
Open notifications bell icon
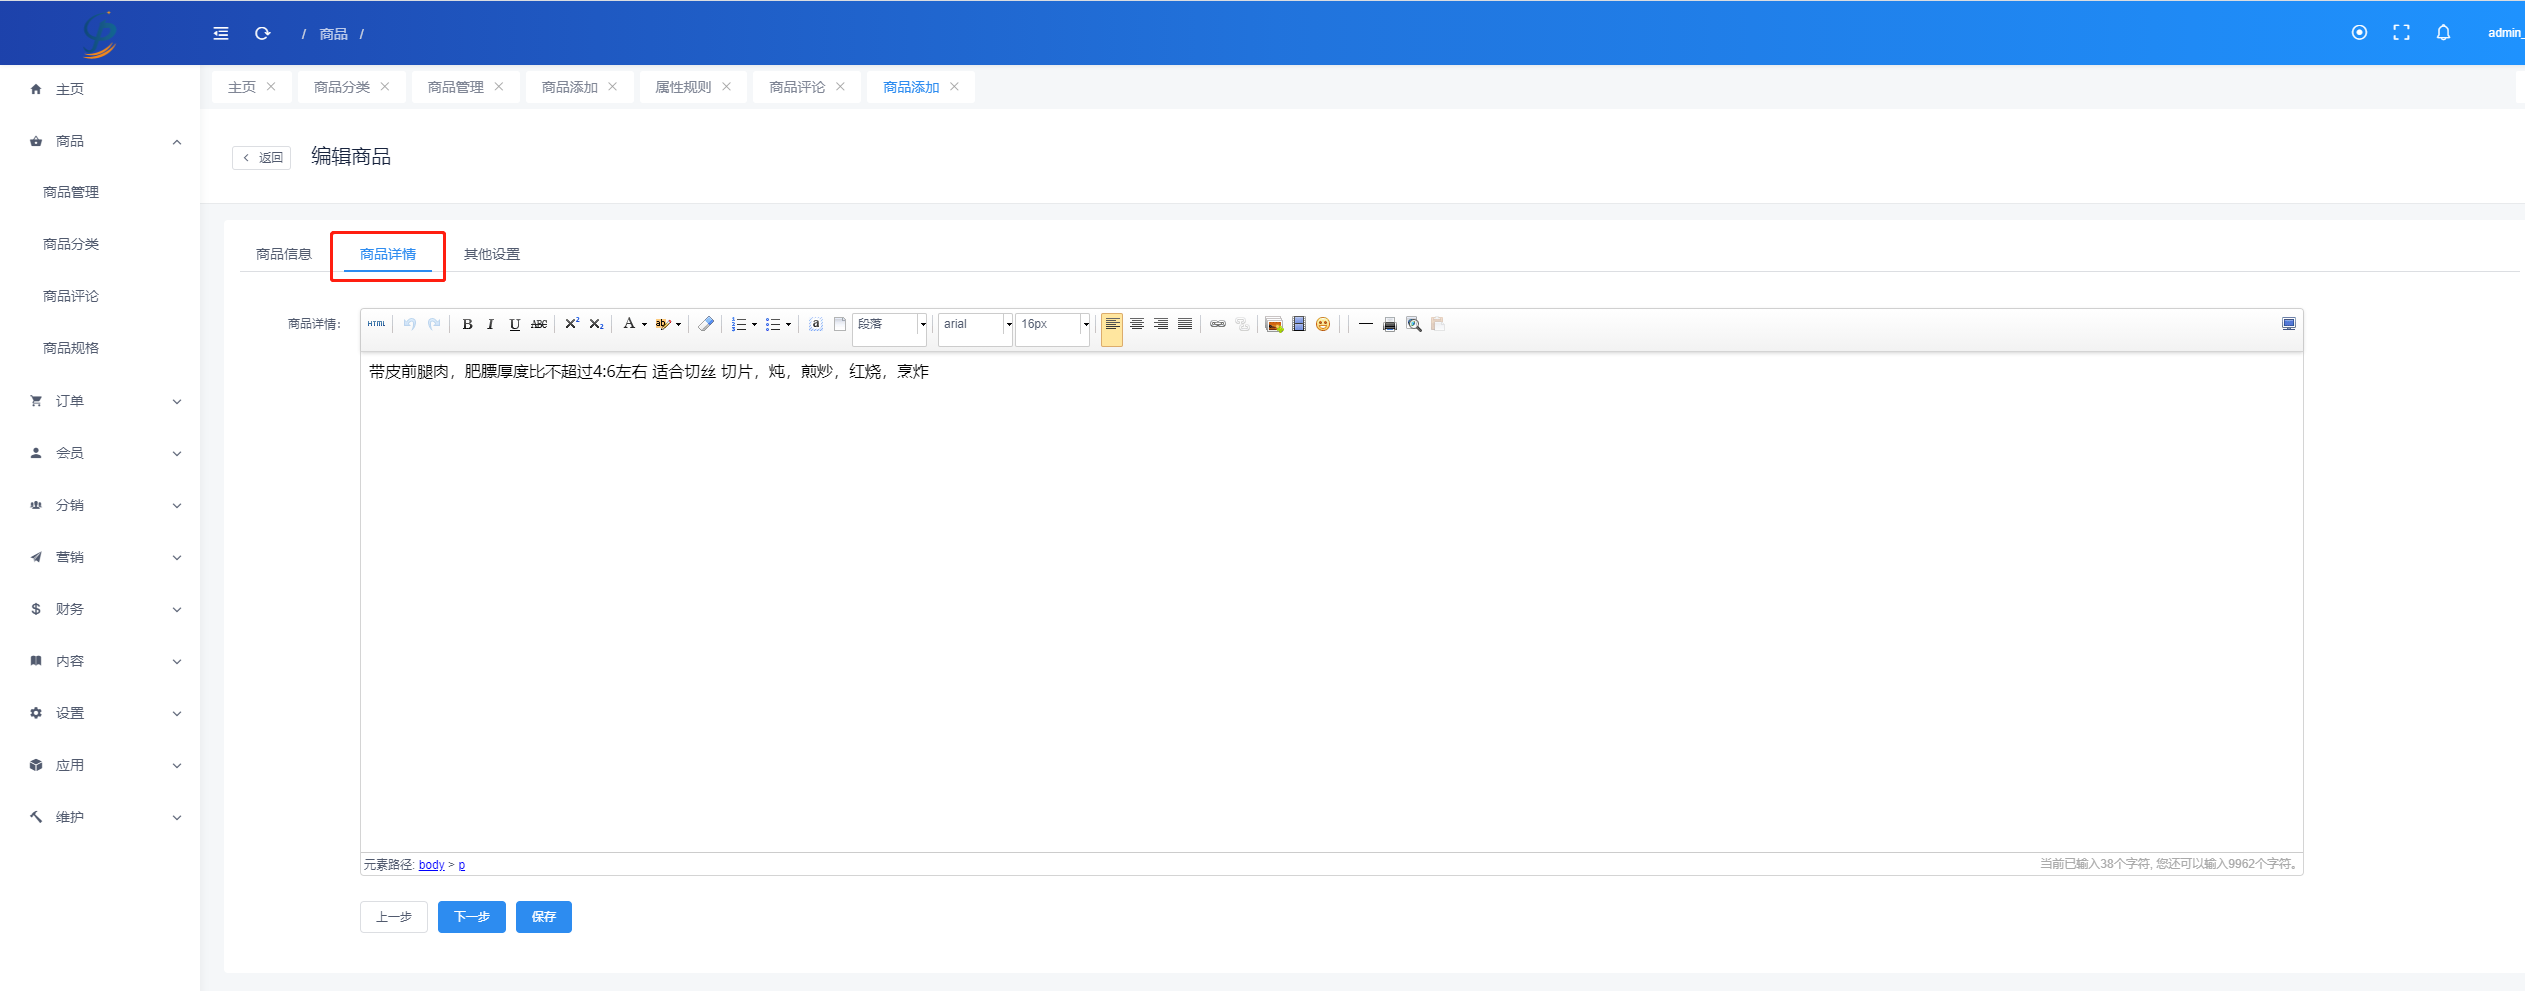(2443, 33)
